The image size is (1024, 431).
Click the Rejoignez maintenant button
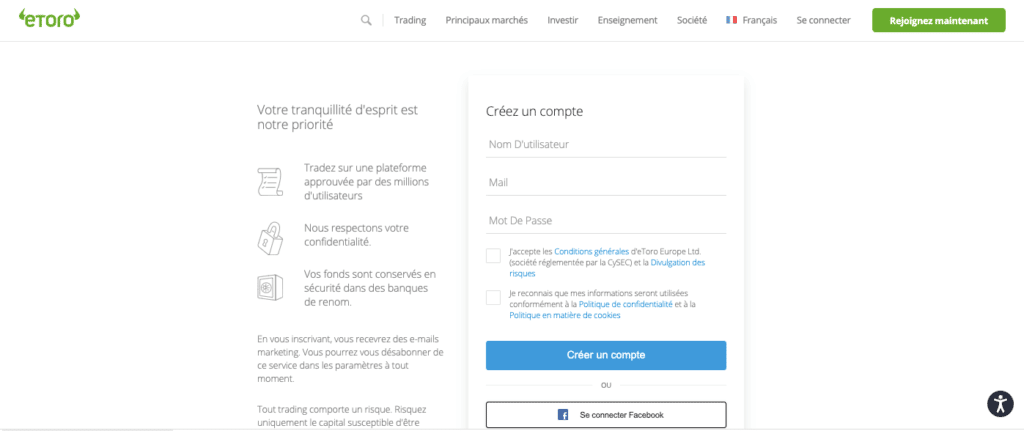point(938,20)
